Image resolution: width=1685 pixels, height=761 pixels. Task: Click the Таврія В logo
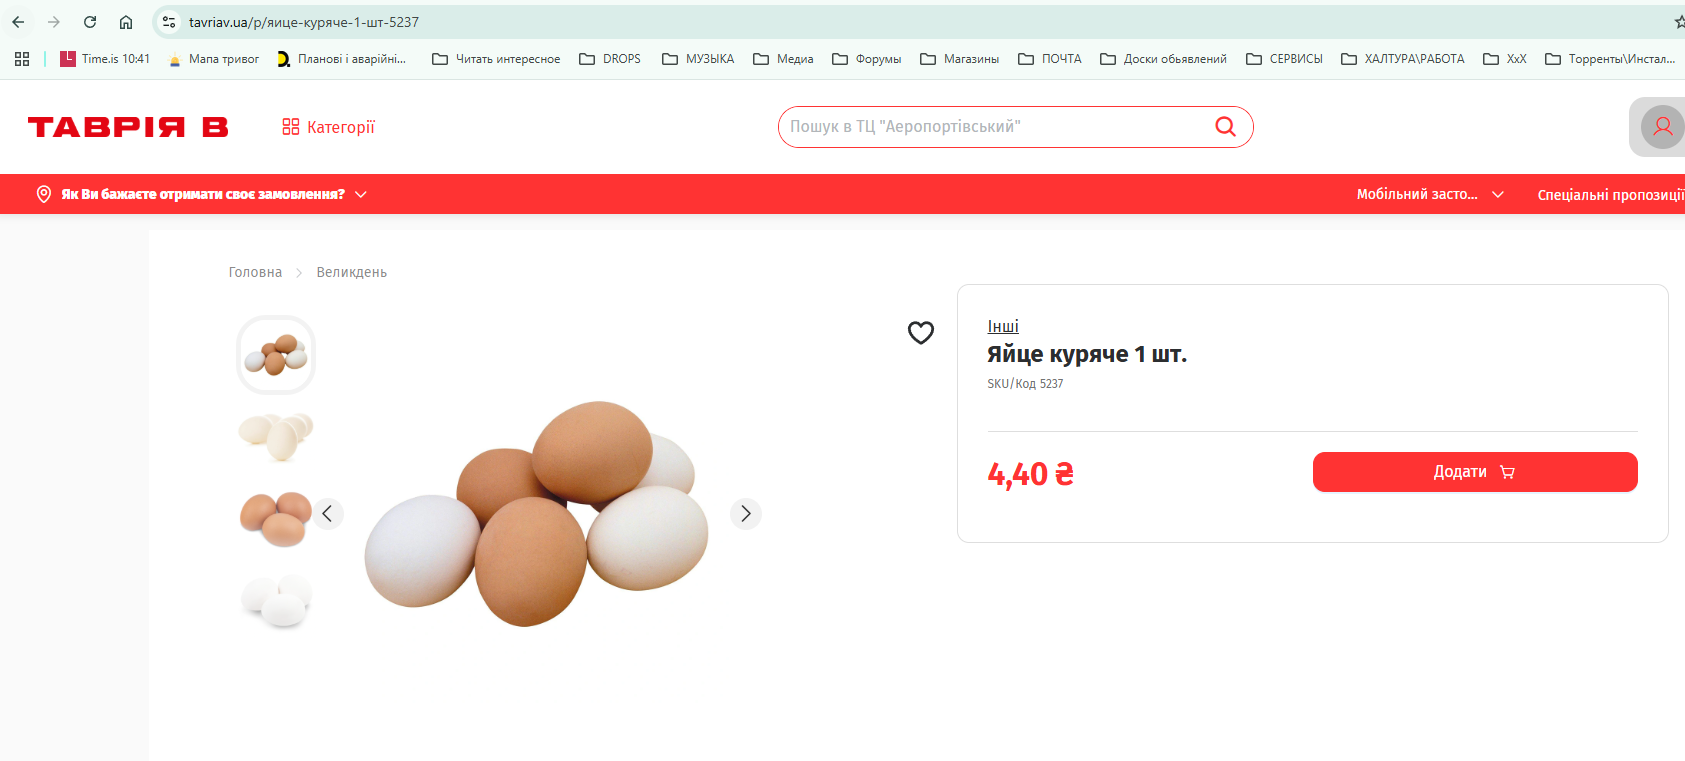click(x=128, y=127)
